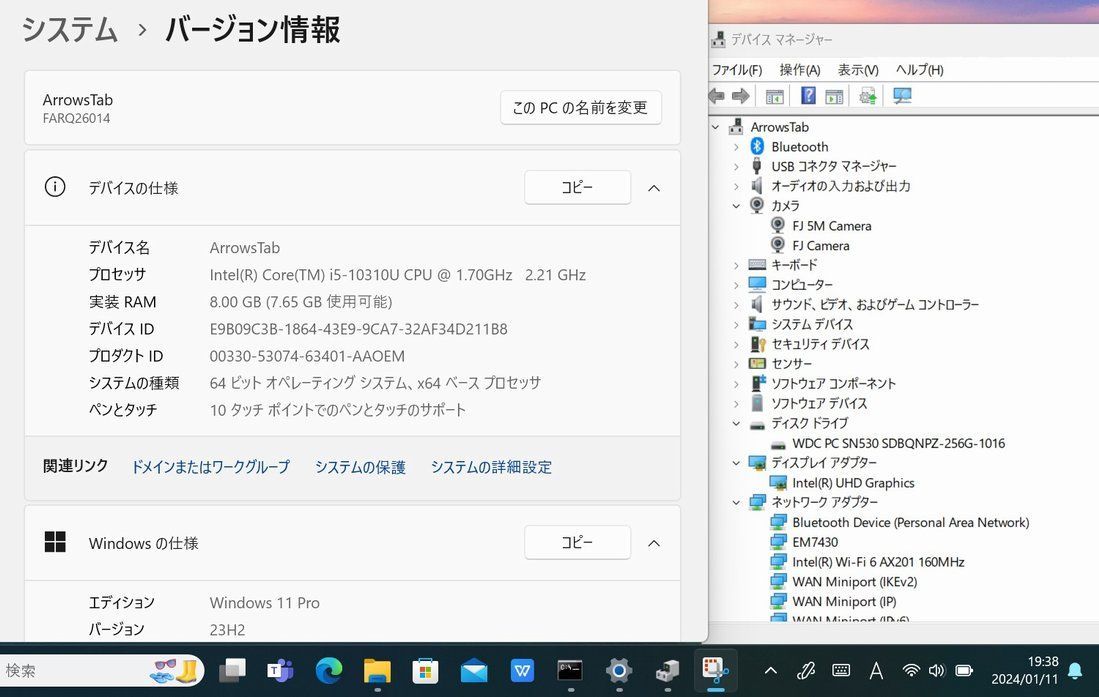Click the Task View taskbar icon
The height and width of the screenshot is (697, 1099).
pos(232,670)
